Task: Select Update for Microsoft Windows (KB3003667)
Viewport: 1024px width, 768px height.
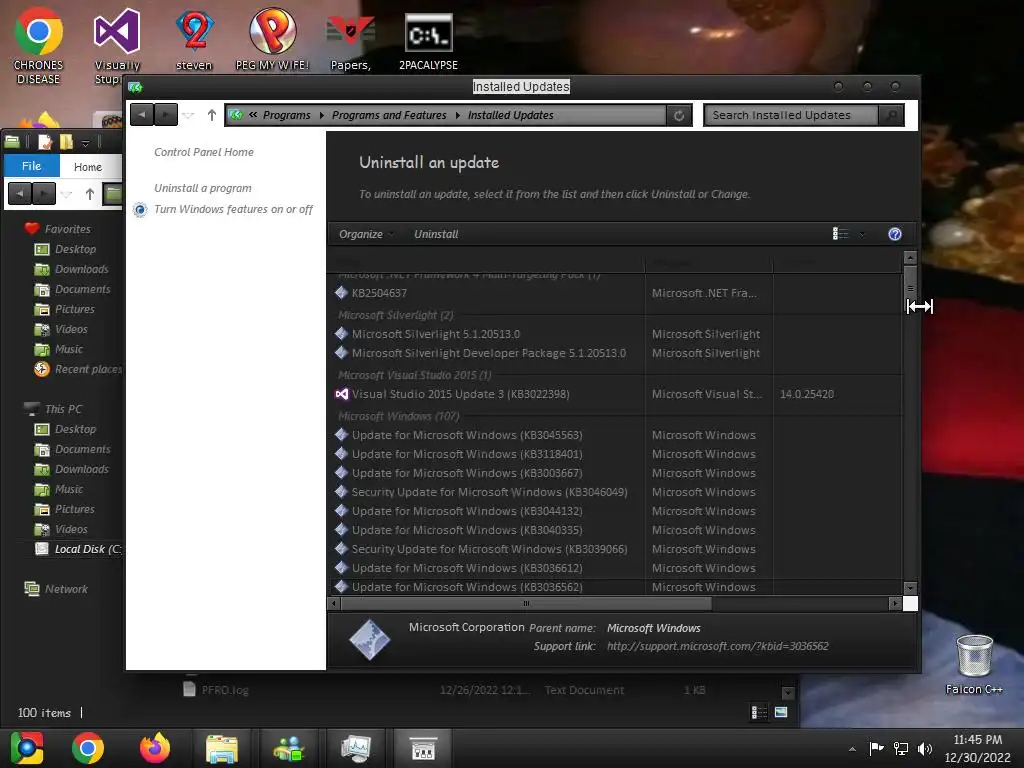Action: 615,473
